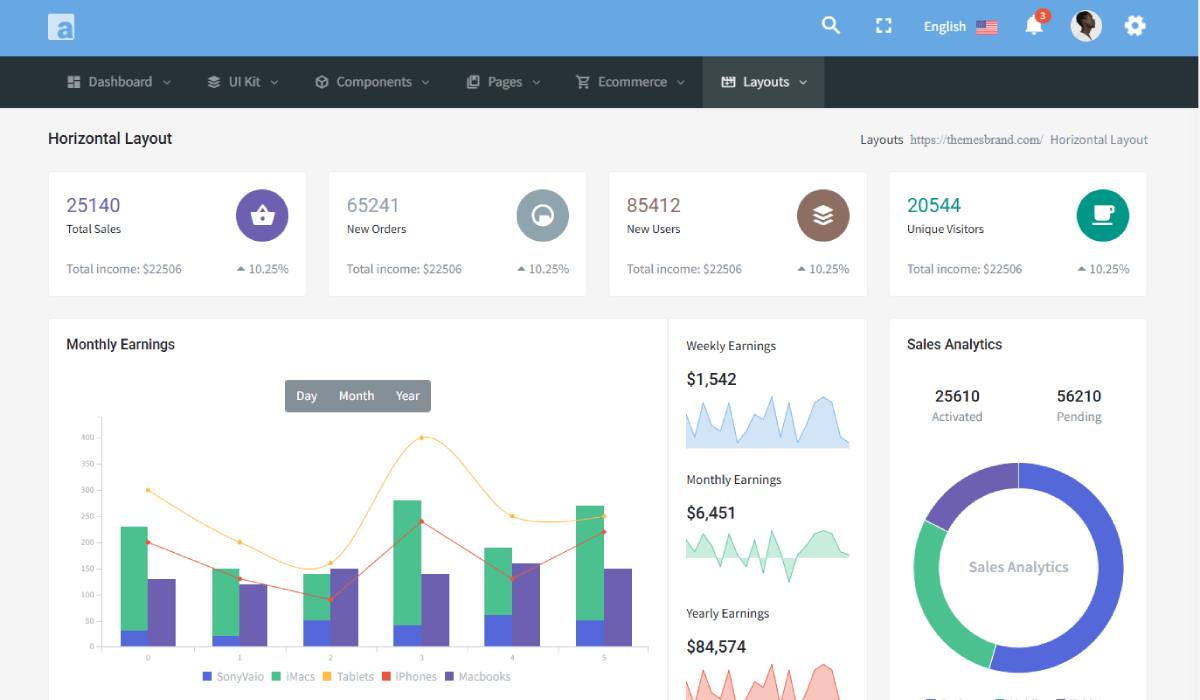Open the English language dropdown

point(960,27)
